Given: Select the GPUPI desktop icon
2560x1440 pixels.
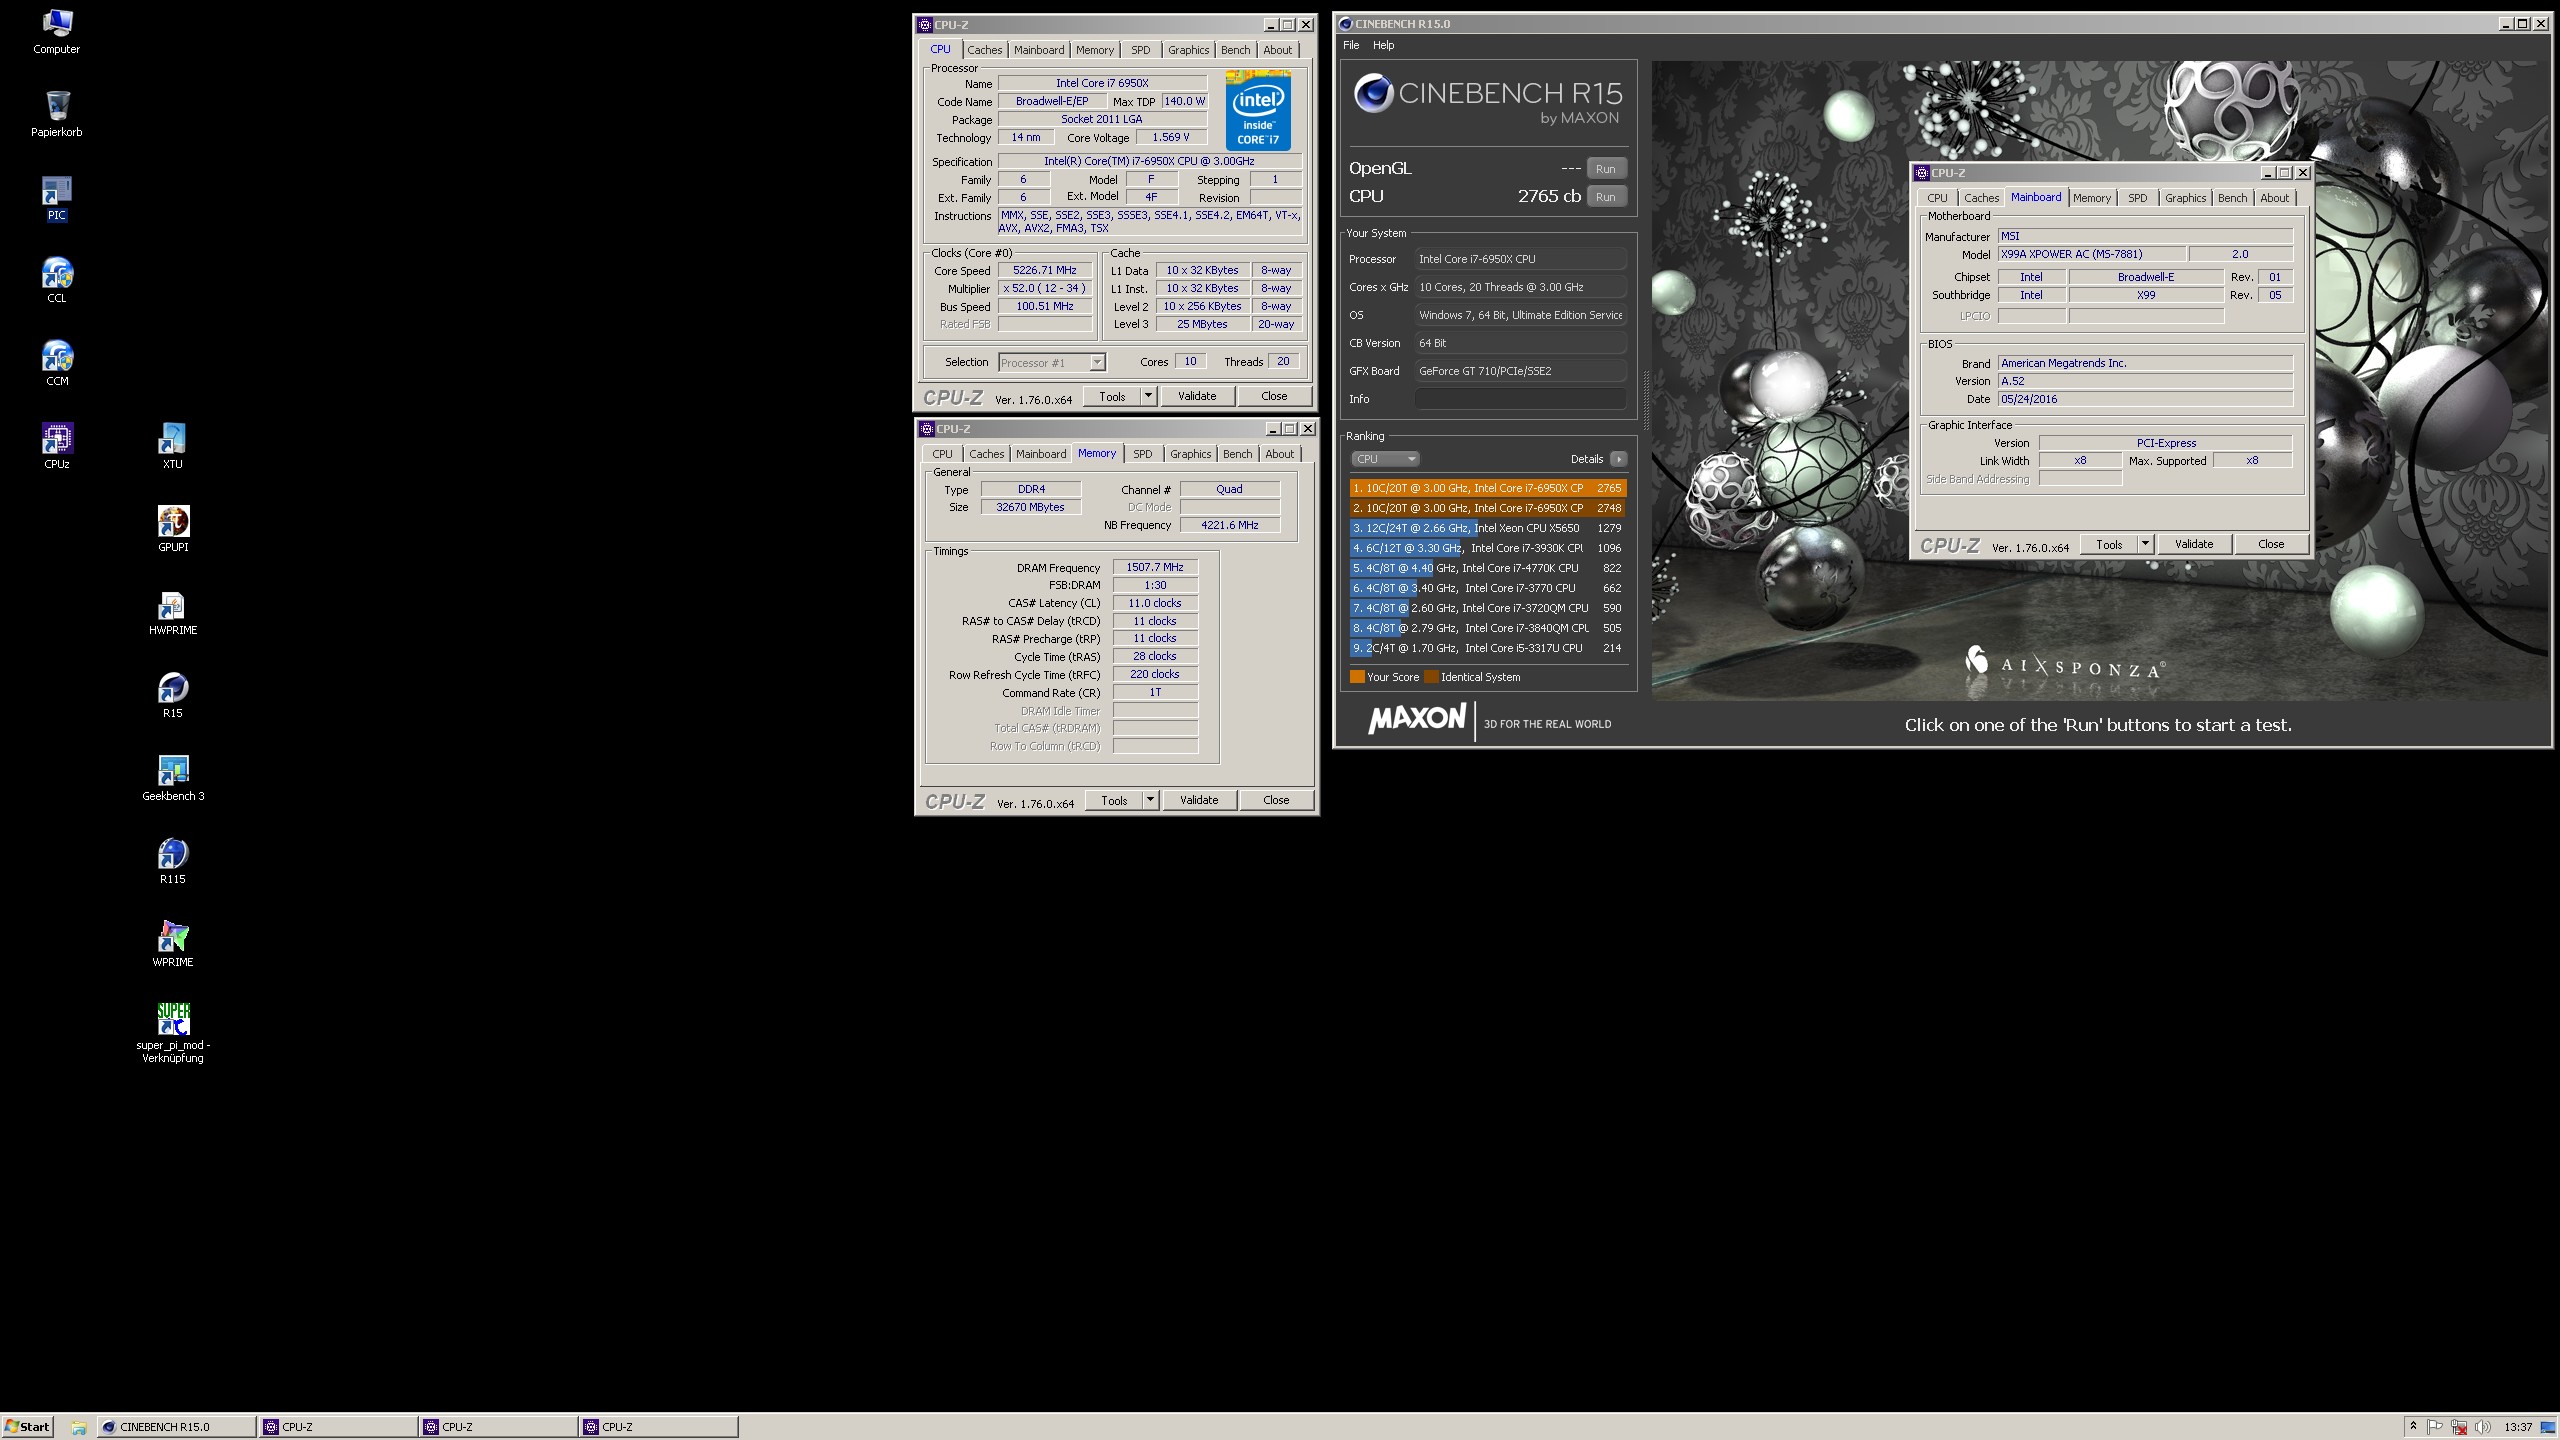Looking at the screenshot, I should [x=173, y=529].
